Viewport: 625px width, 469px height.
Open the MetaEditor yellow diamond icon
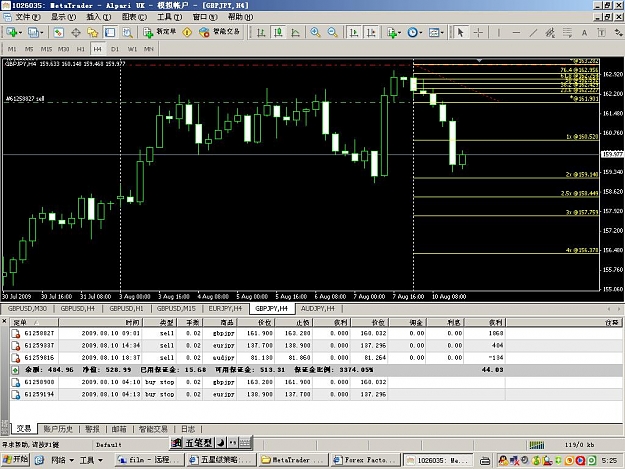point(187,32)
